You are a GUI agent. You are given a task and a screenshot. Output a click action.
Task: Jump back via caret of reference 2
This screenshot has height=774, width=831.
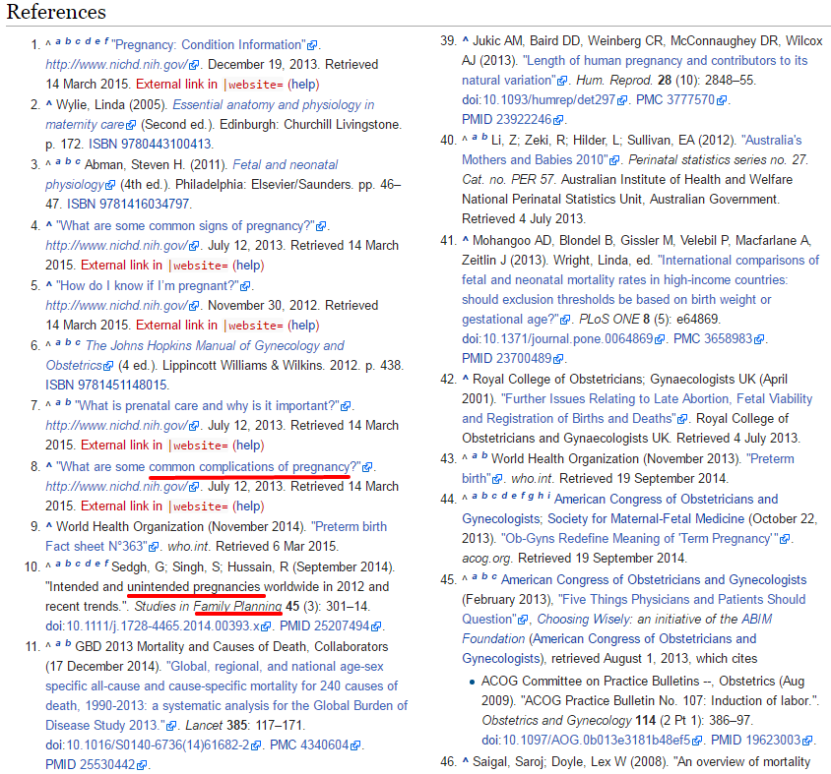(x=49, y=104)
